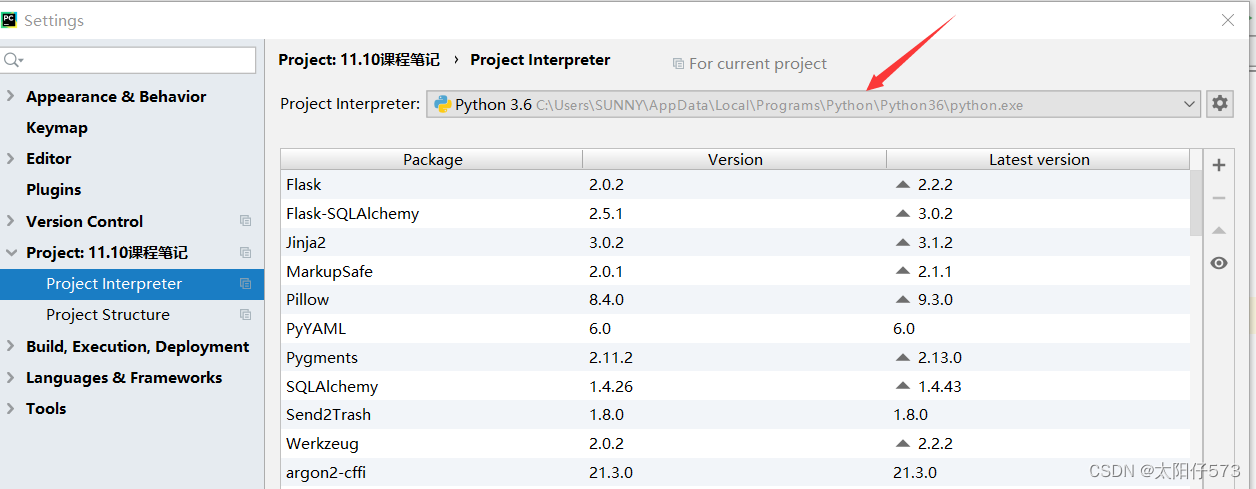Open the interpreter gear settings icon
Screen dimensions: 1256x489
(x=1219, y=104)
